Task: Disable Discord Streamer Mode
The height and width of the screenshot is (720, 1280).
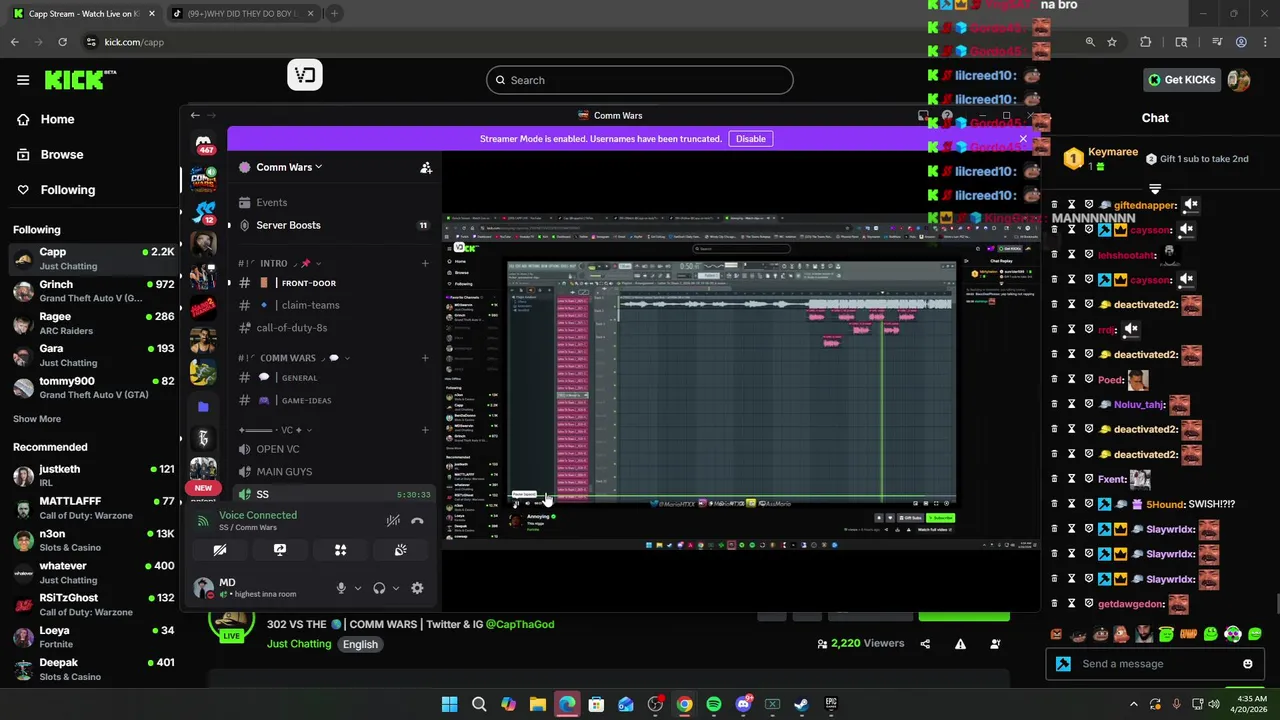Action: [x=751, y=139]
